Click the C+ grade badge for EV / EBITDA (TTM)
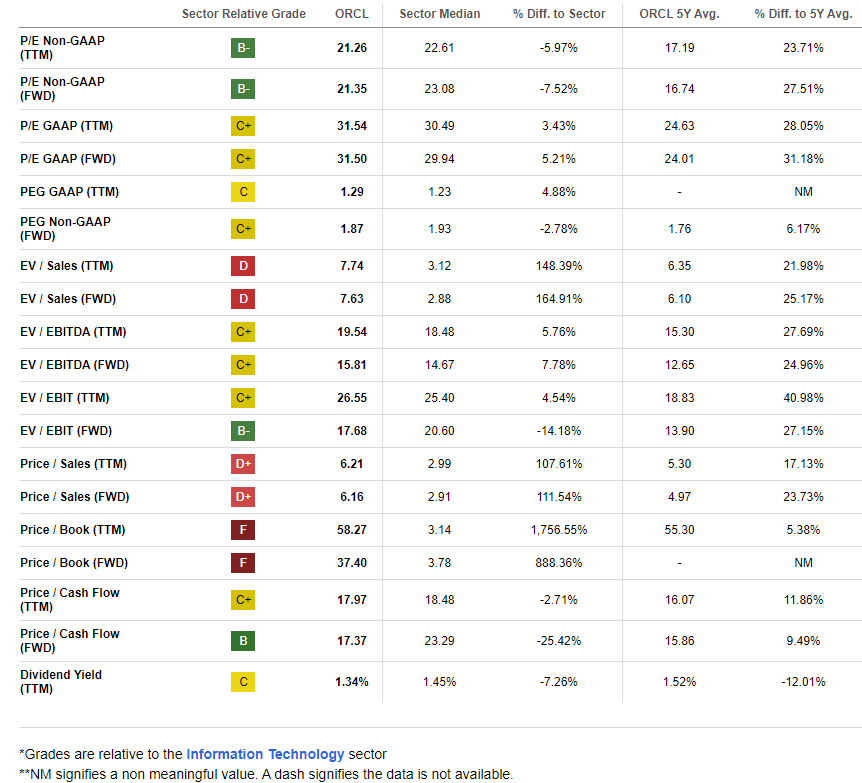This screenshot has height=783, width=862. [x=243, y=332]
